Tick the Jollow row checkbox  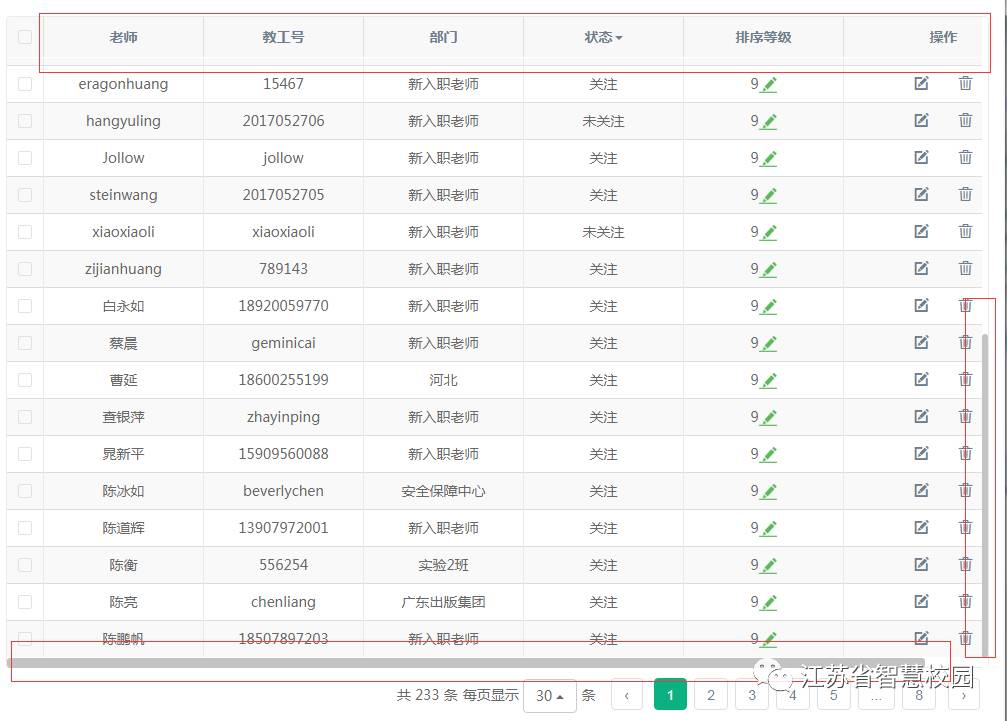(x=25, y=158)
